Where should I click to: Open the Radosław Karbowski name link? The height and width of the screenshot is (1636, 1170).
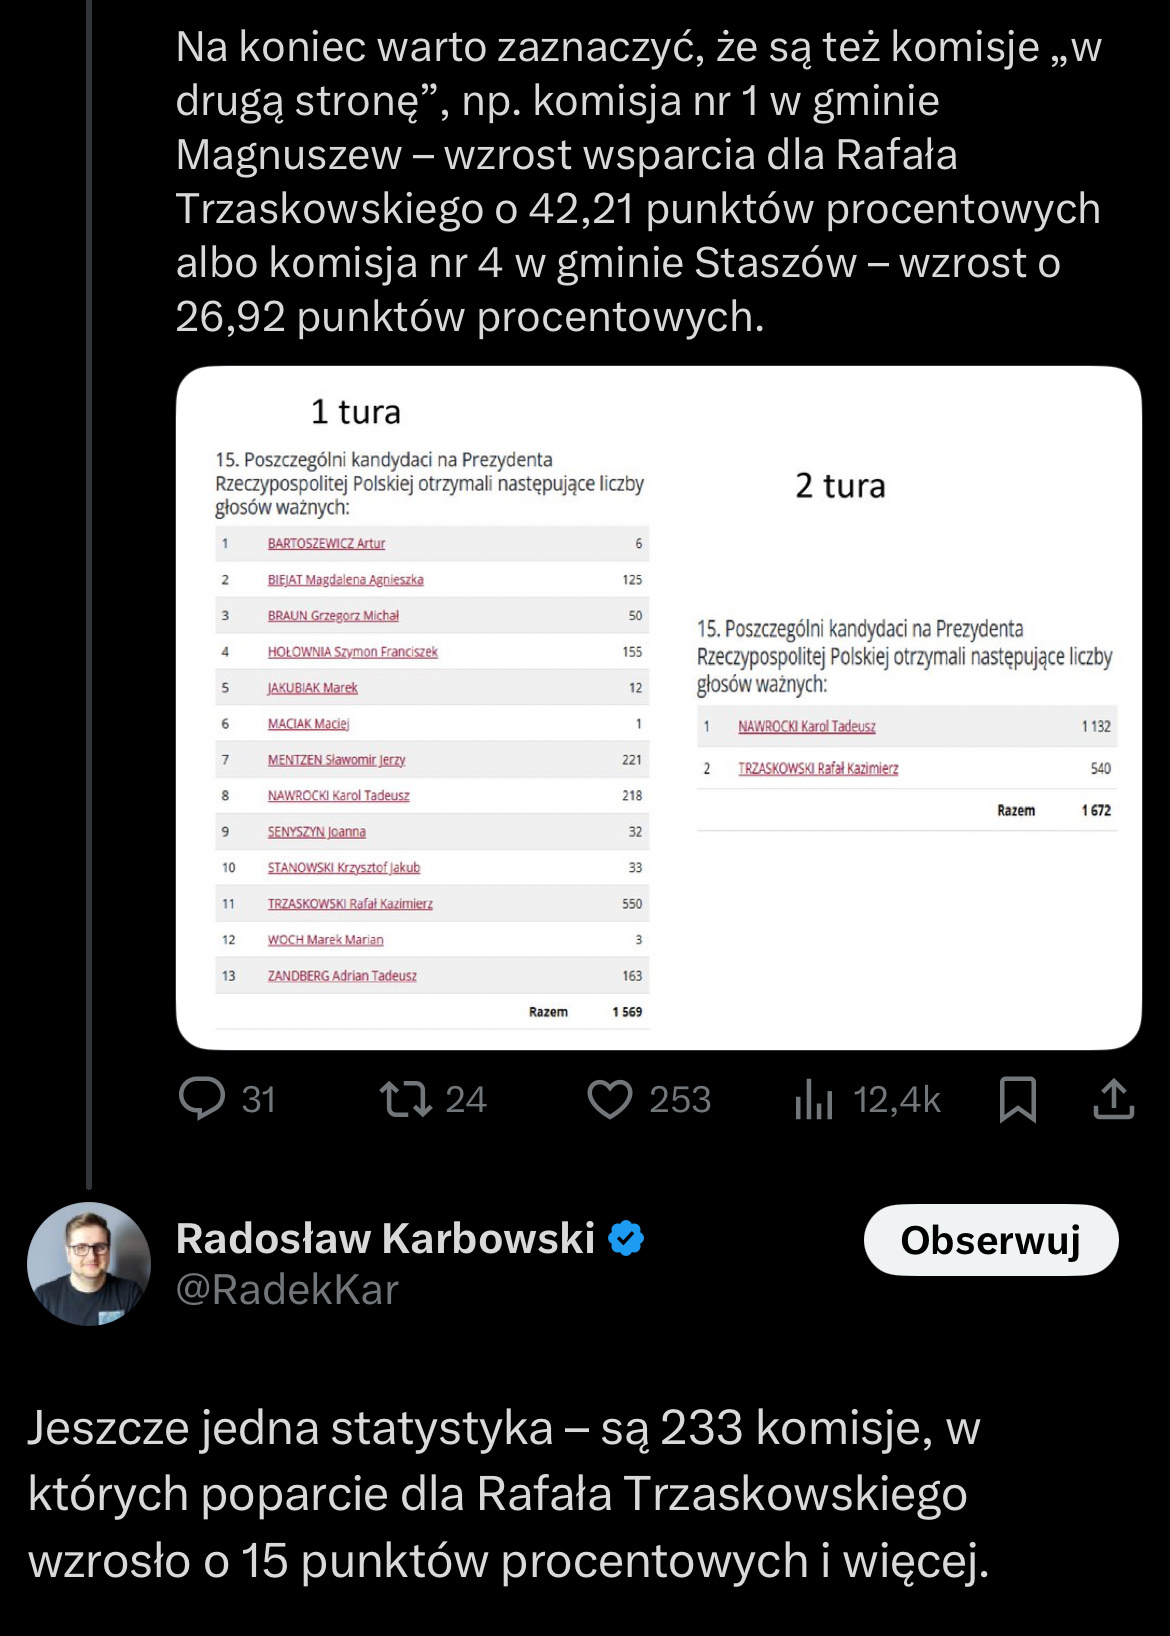[385, 1238]
